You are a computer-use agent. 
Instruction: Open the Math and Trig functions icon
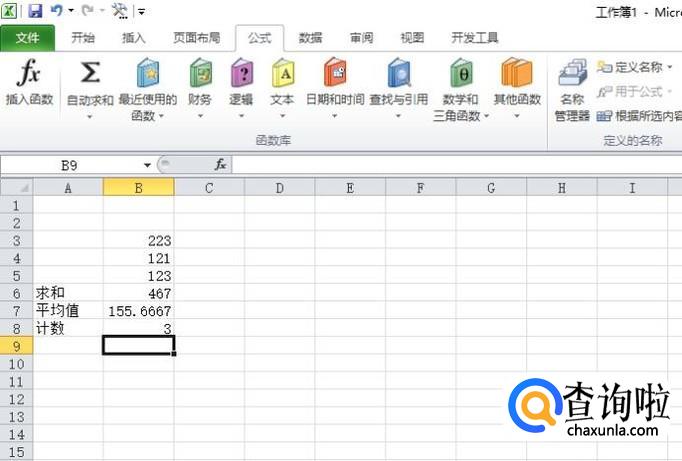[461, 73]
